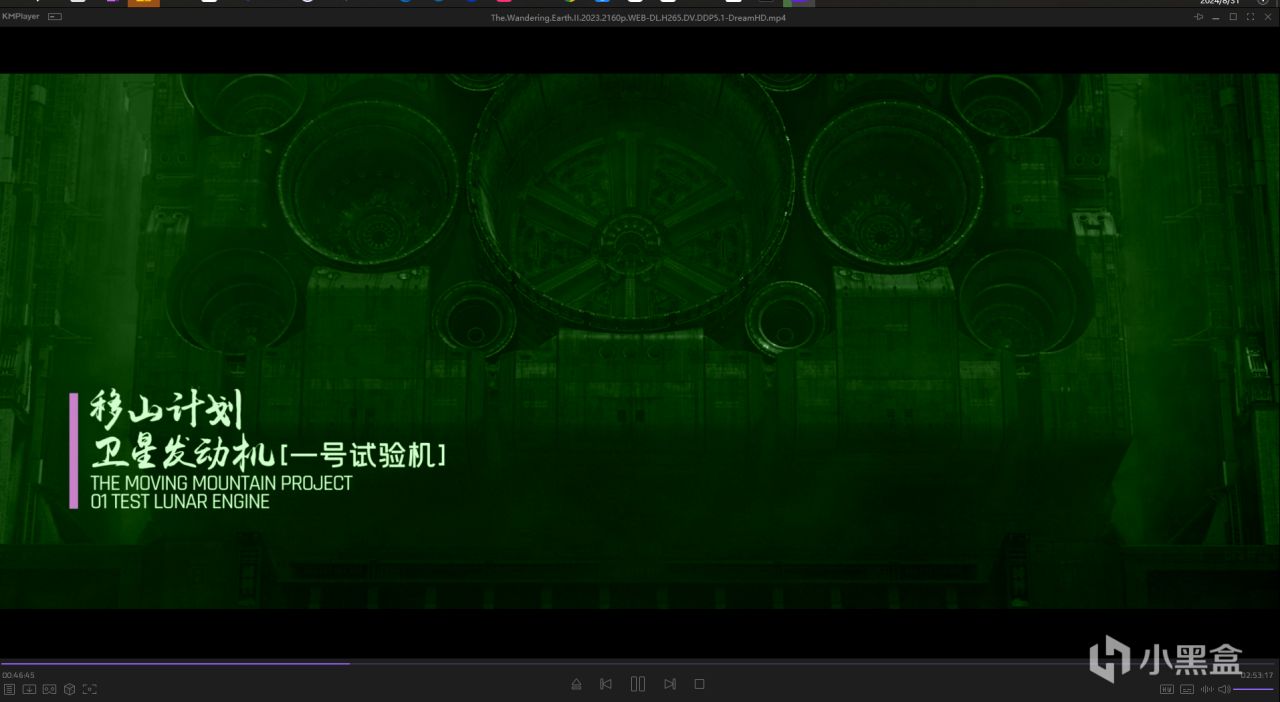Adjust the volume slider
Image resolution: width=1280 pixels, height=702 pixels.
click(x=1254, y=689)
